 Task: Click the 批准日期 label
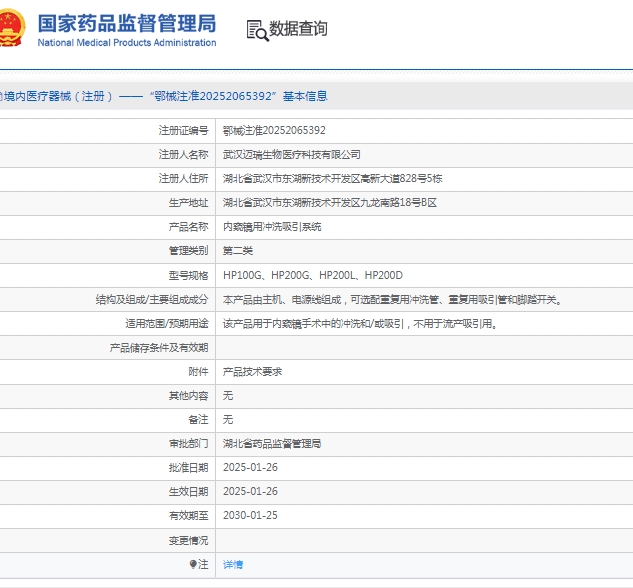pos(189,467)
